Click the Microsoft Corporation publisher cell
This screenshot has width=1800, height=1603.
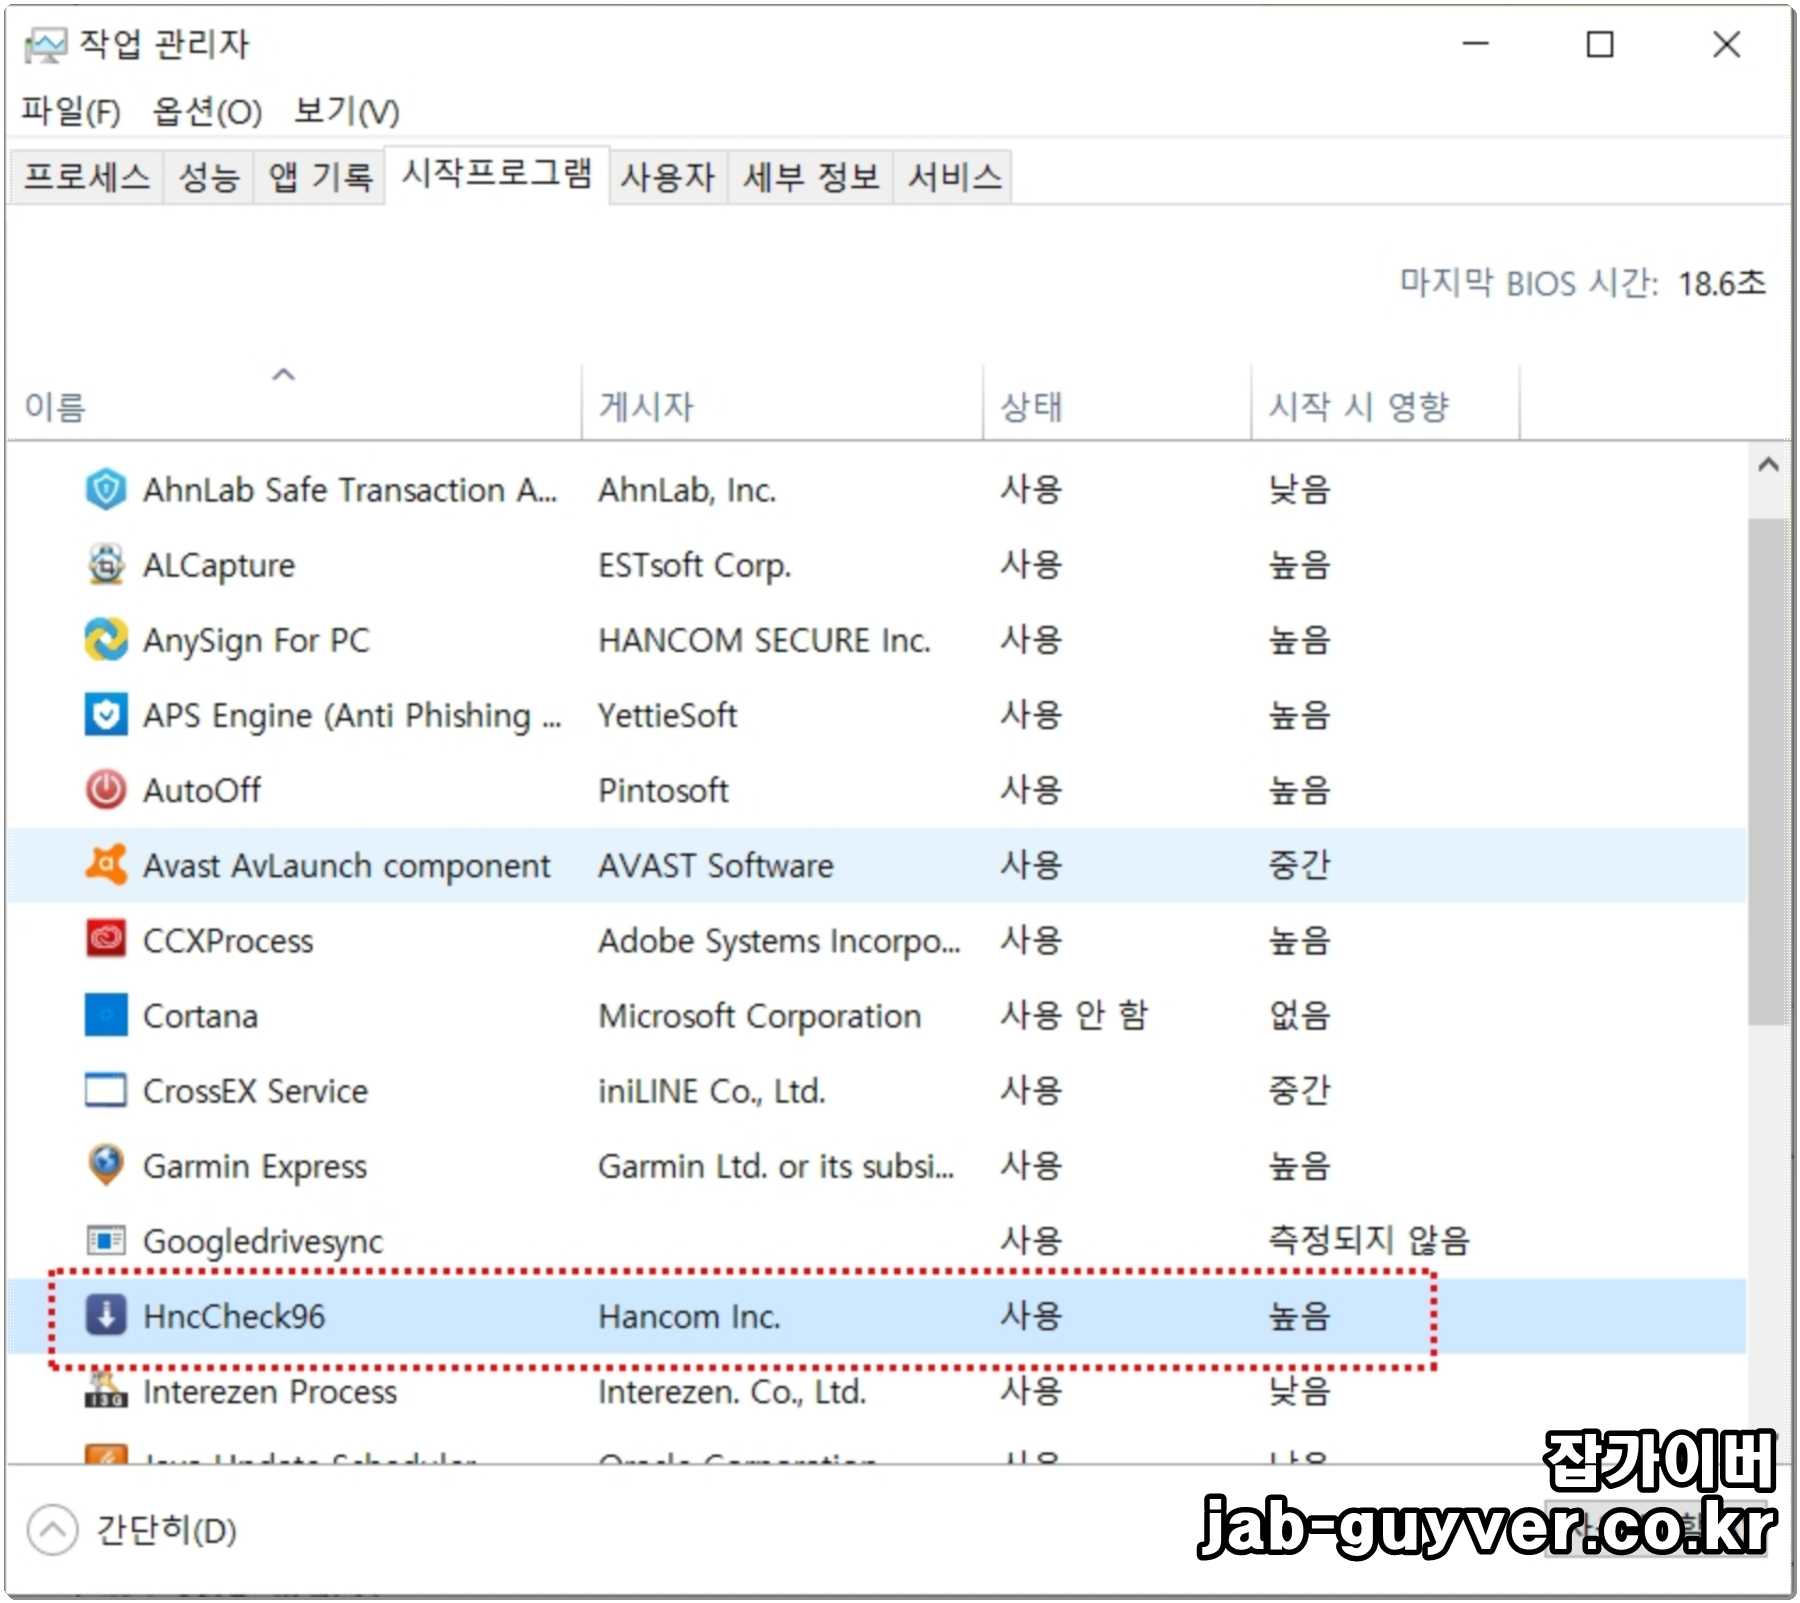point(759,1016)
